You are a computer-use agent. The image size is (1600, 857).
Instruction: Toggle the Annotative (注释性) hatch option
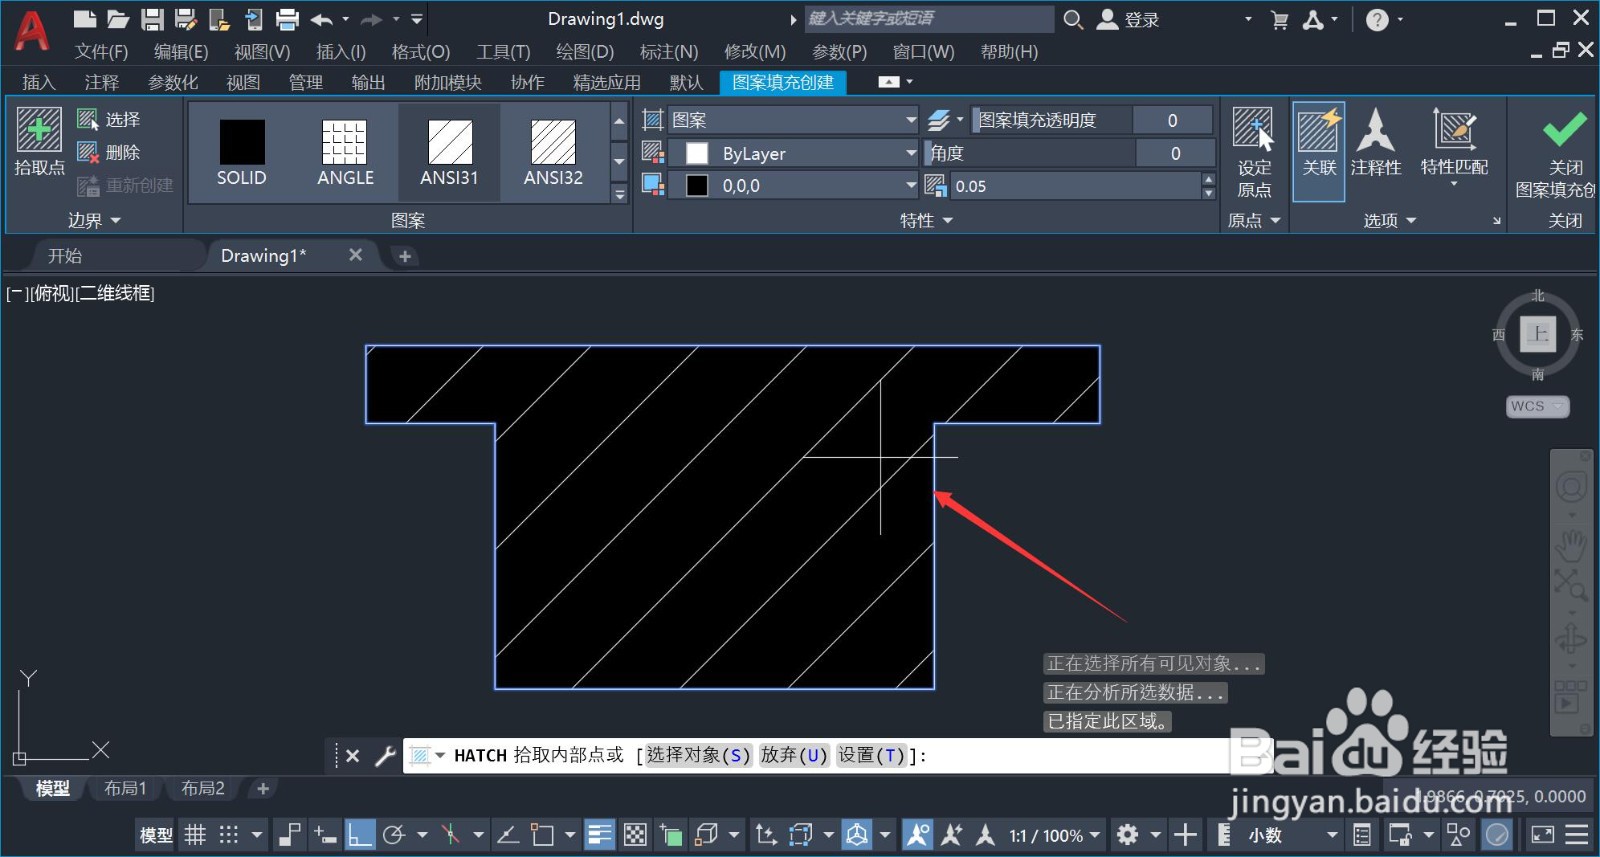click(1376, 143)
